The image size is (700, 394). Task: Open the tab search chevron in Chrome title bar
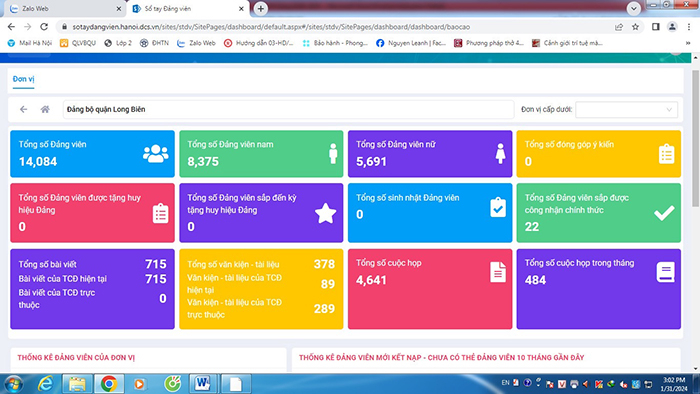pos(633,8)
